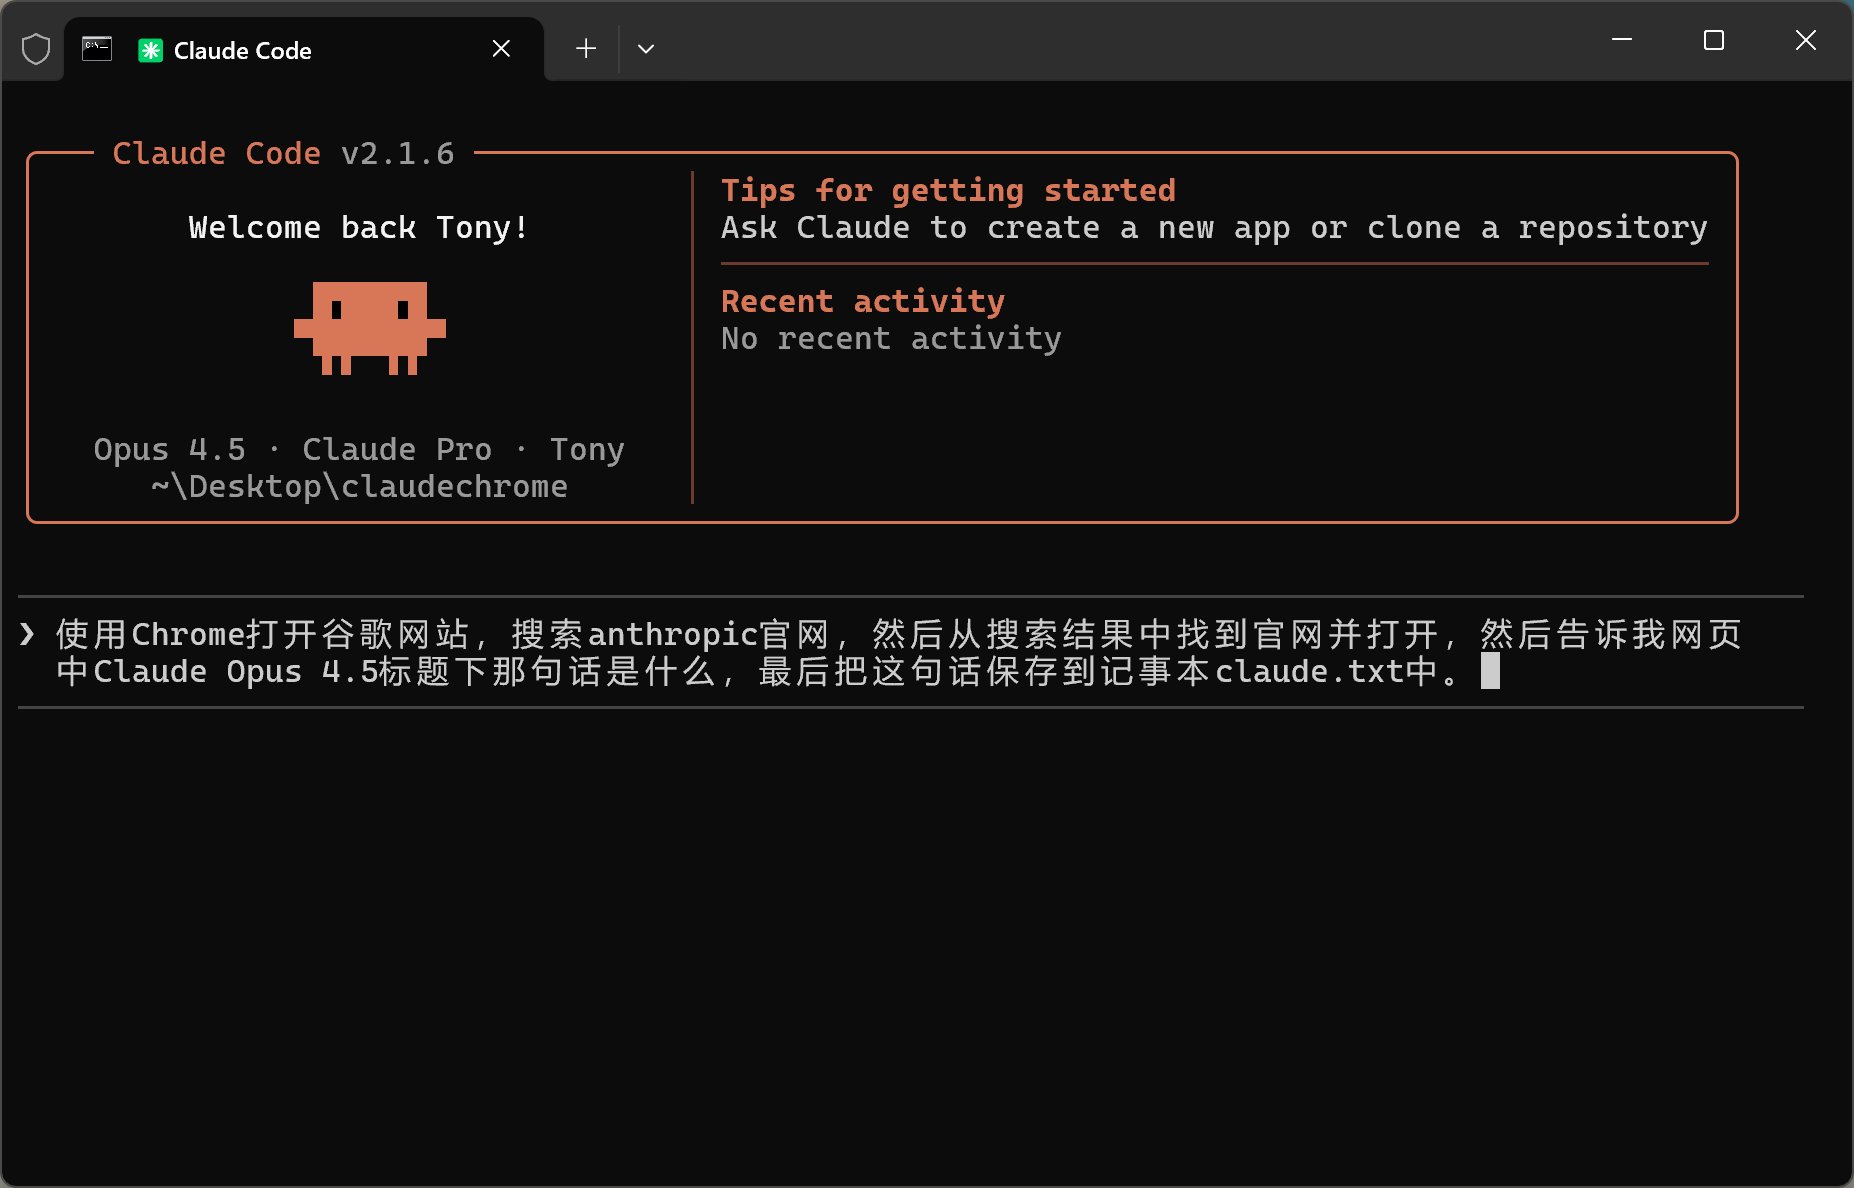Click the Opus 4.5 model label
The image size is (1854, 1188).
[x=169, y=450]
